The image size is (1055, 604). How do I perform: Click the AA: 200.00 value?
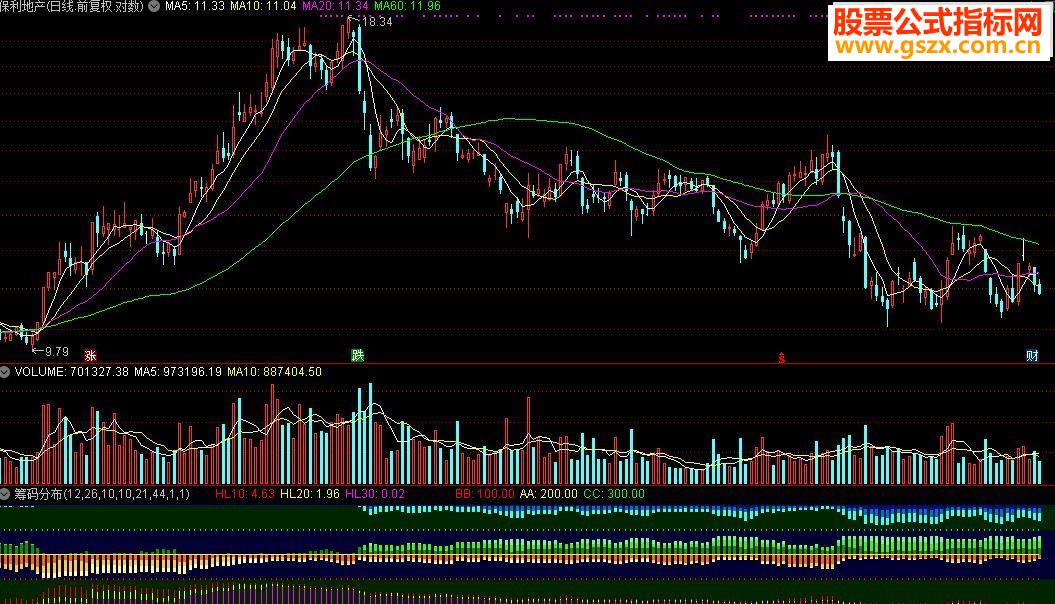(548, 494)
